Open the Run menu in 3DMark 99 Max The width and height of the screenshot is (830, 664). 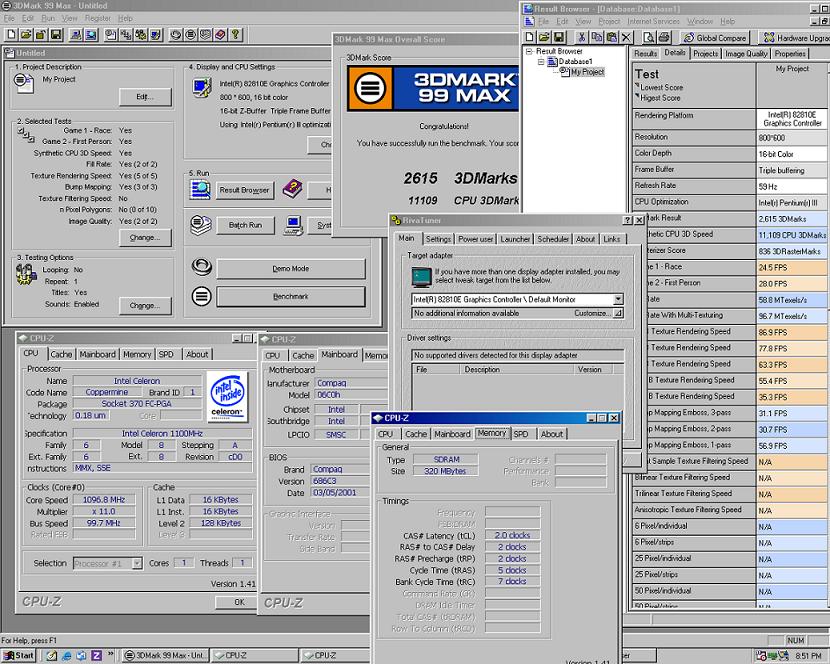(x=48, y=18)
